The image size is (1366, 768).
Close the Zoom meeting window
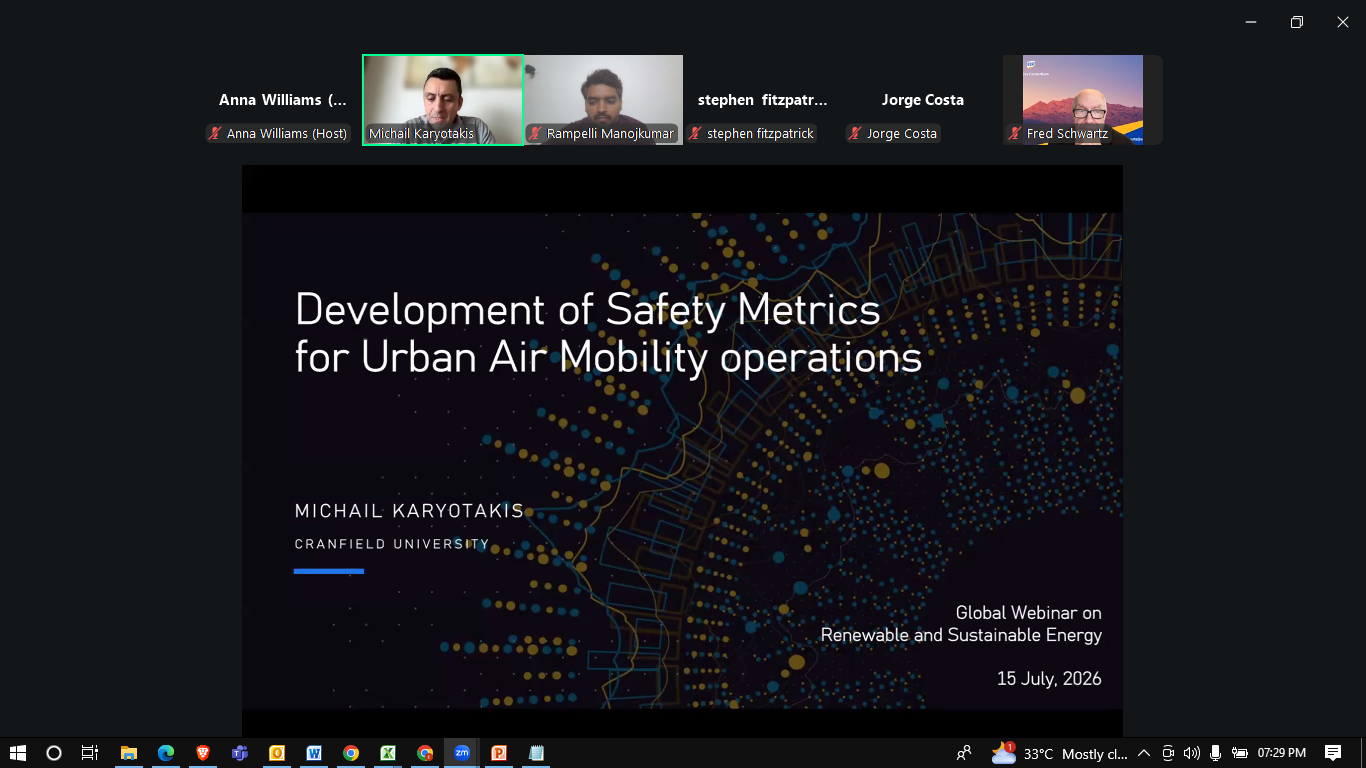point(1343,22)
